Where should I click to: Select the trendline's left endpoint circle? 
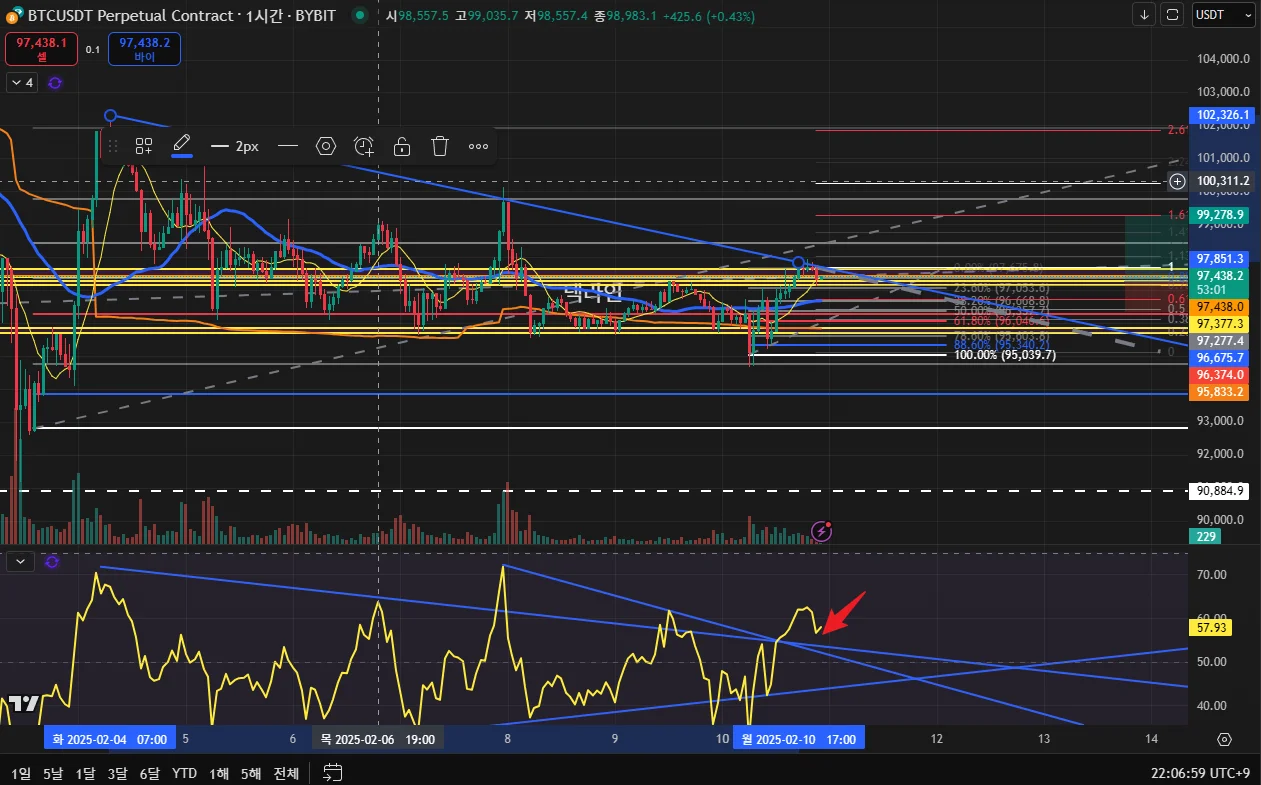point(110,116)
